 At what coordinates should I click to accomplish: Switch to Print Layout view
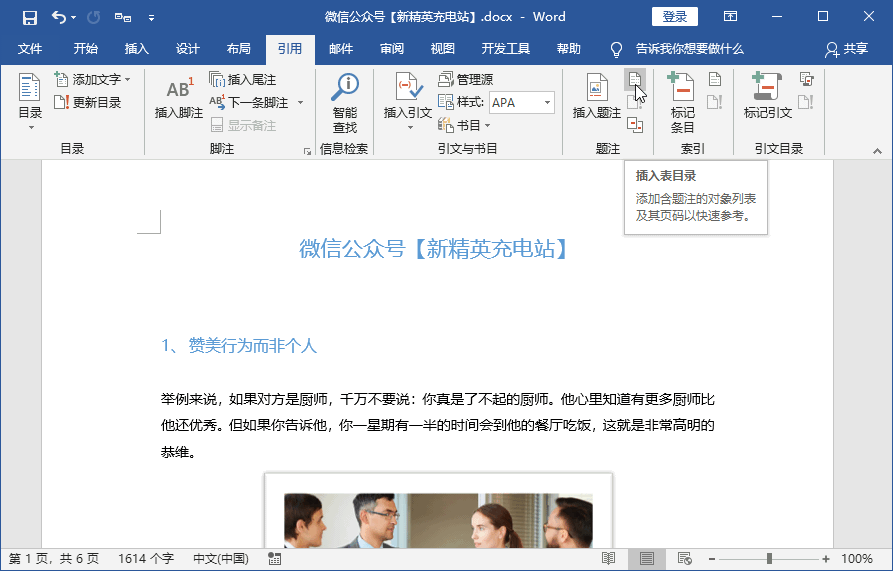click(x=646, y=559)
